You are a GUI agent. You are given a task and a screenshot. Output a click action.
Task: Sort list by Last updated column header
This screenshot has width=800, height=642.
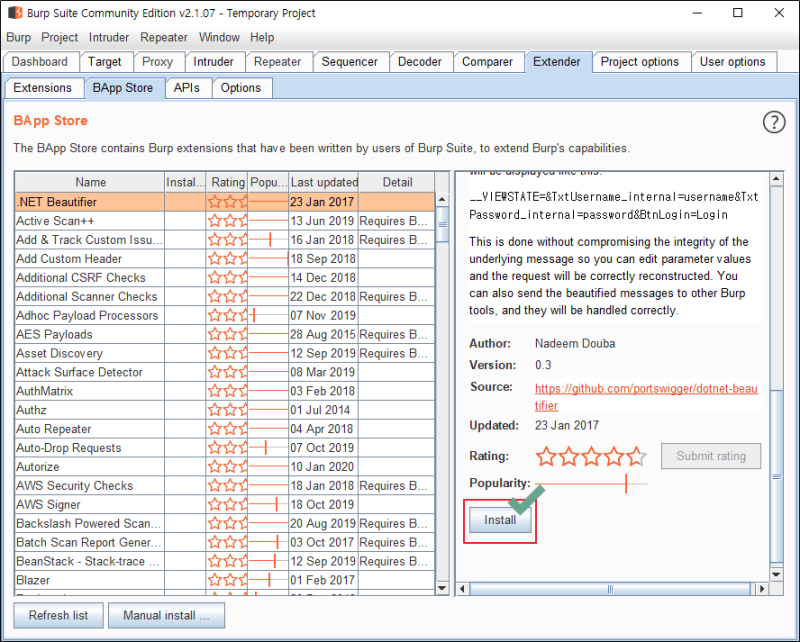coord(323,182)
